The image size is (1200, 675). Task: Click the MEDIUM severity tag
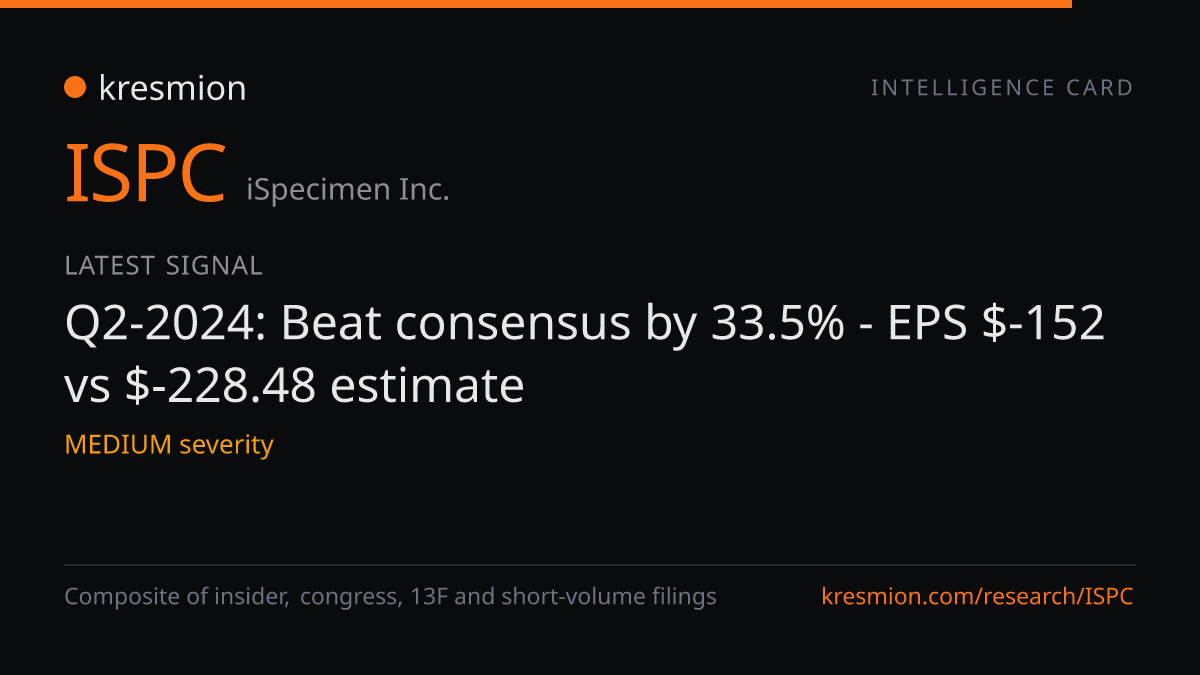click(169, 444)
